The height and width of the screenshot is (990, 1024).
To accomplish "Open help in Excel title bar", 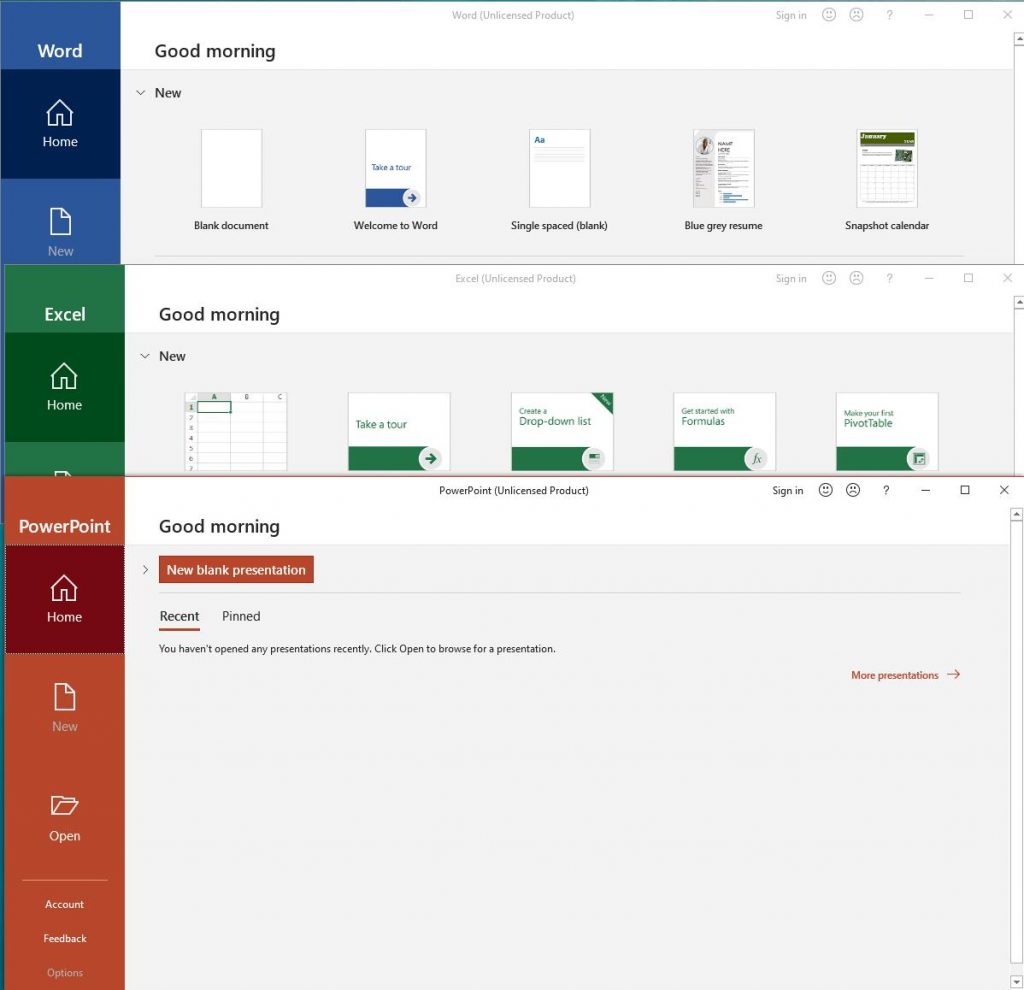I will pos(889,278).
